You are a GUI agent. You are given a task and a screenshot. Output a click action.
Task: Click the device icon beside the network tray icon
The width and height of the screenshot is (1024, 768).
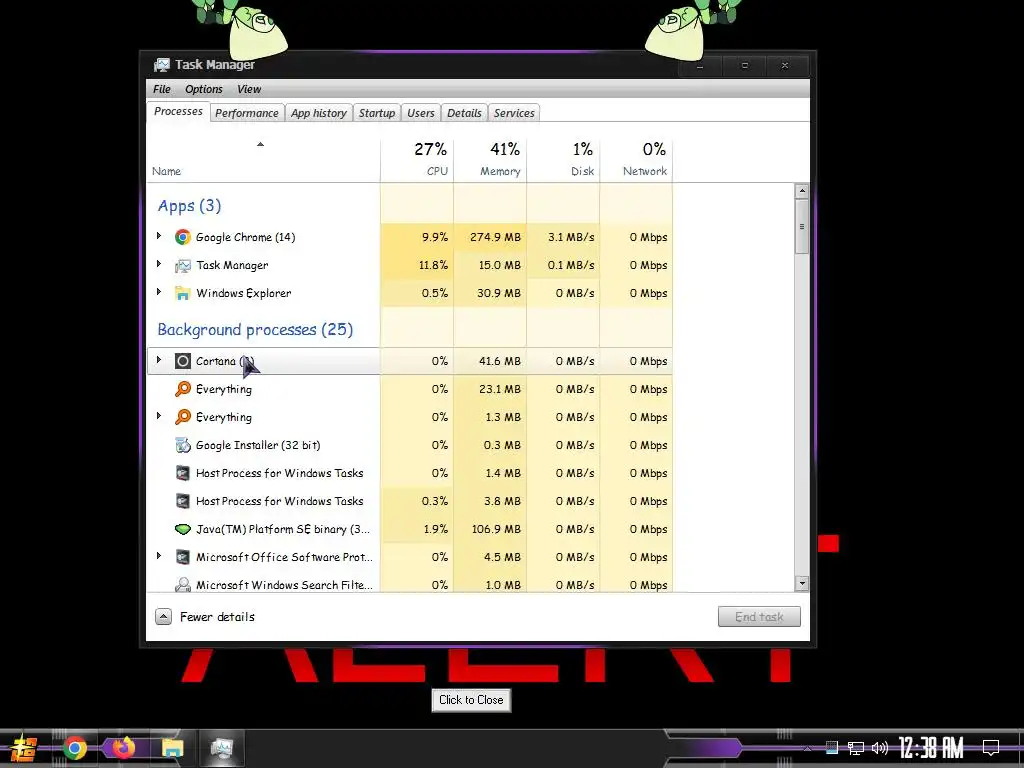831,748
